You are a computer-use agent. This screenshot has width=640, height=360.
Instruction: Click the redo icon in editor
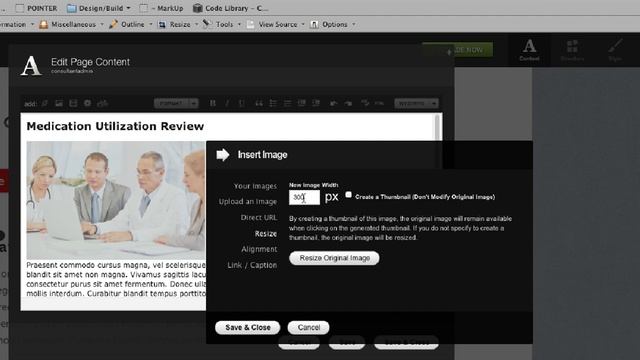[348, 103]
